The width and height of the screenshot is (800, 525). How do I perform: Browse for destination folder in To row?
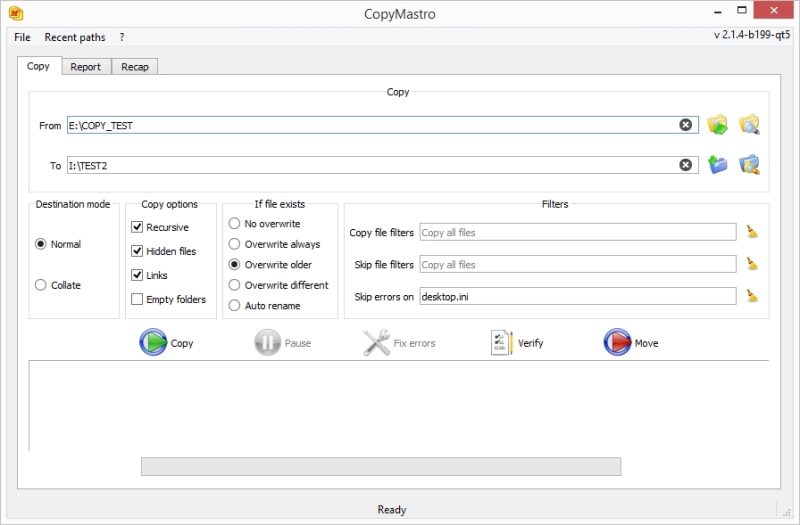tap(717, 165)
